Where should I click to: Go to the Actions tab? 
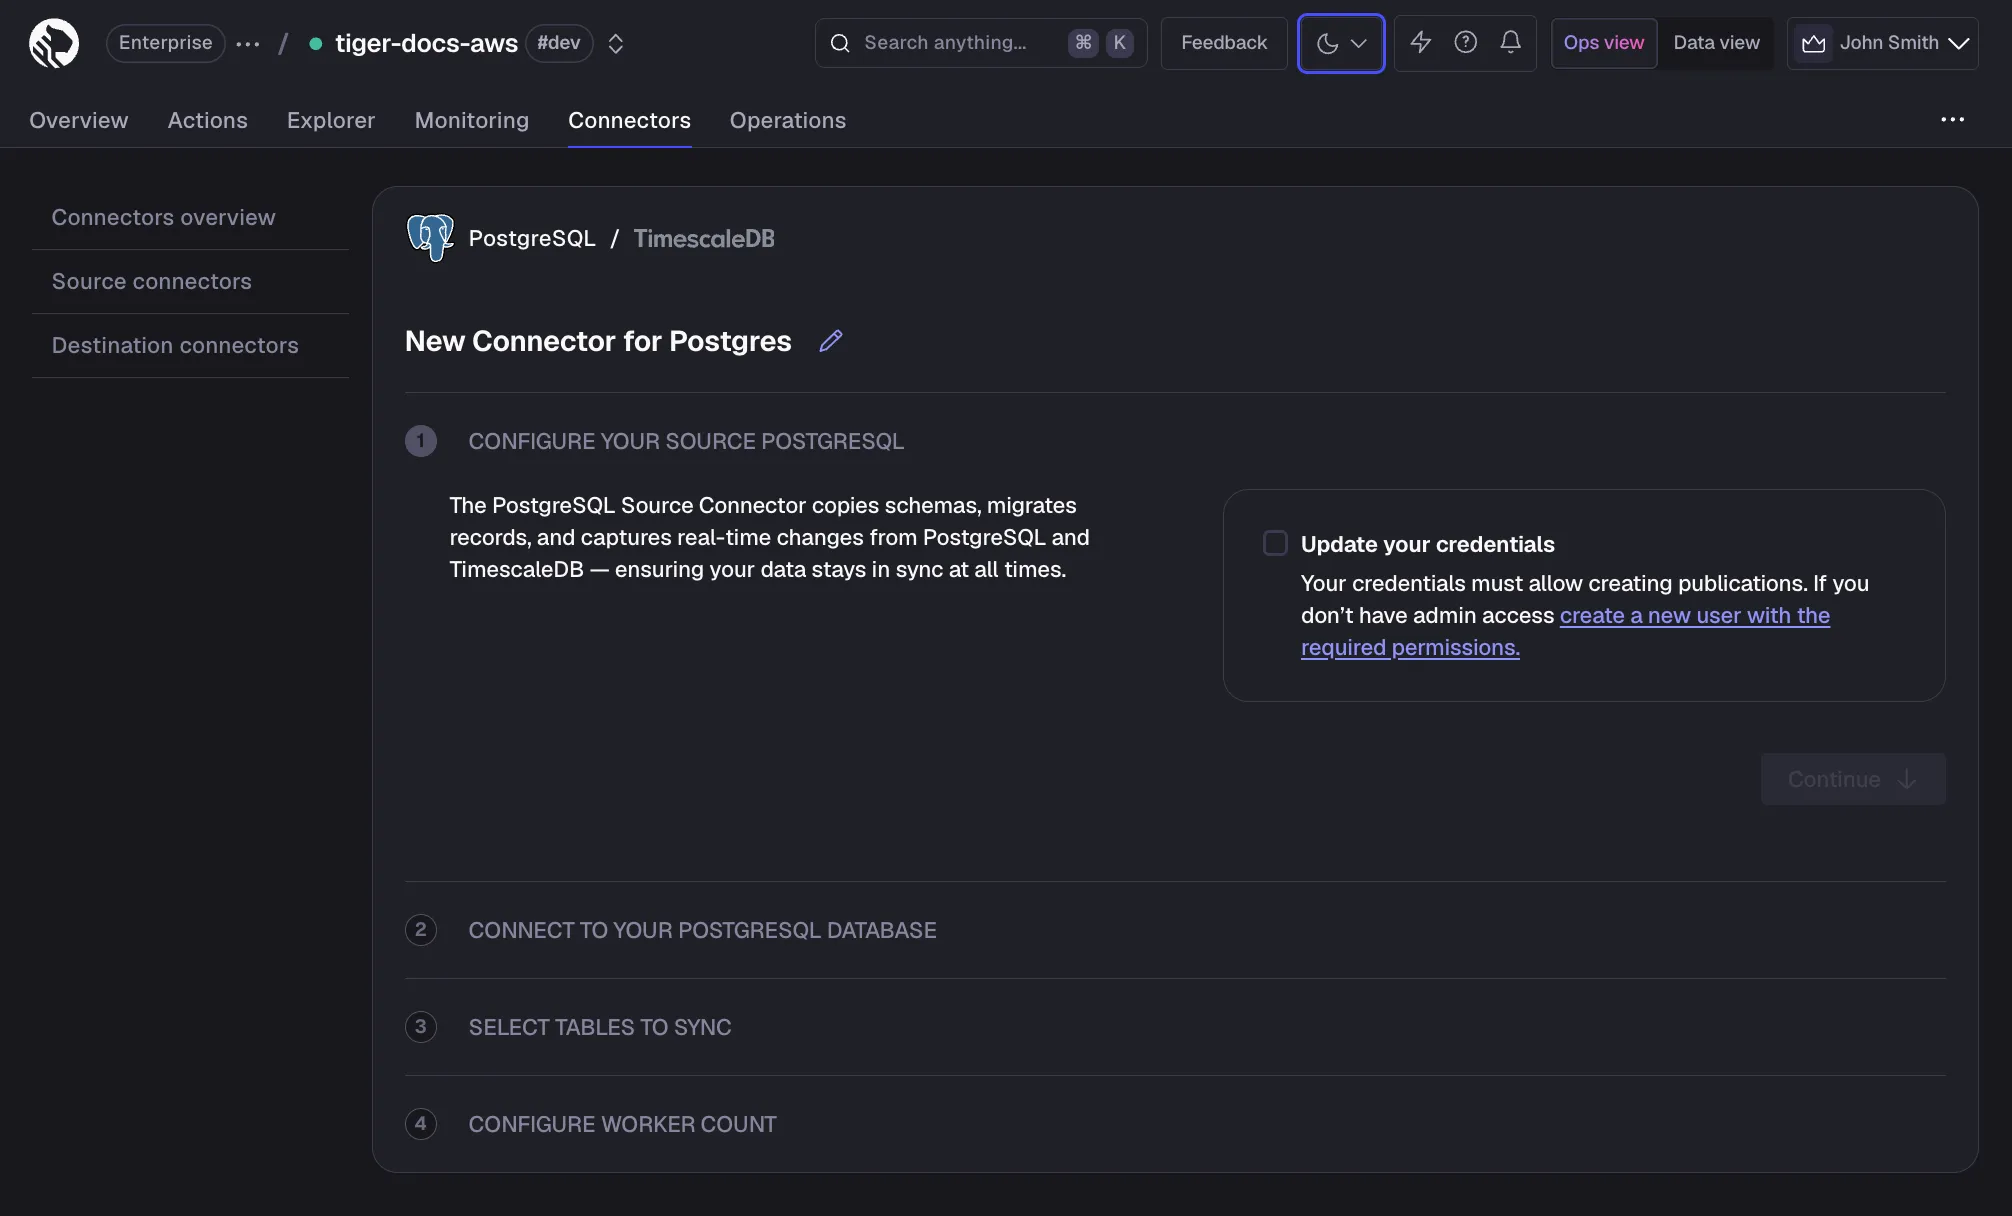pyautogui.click(x=207, y=120)
